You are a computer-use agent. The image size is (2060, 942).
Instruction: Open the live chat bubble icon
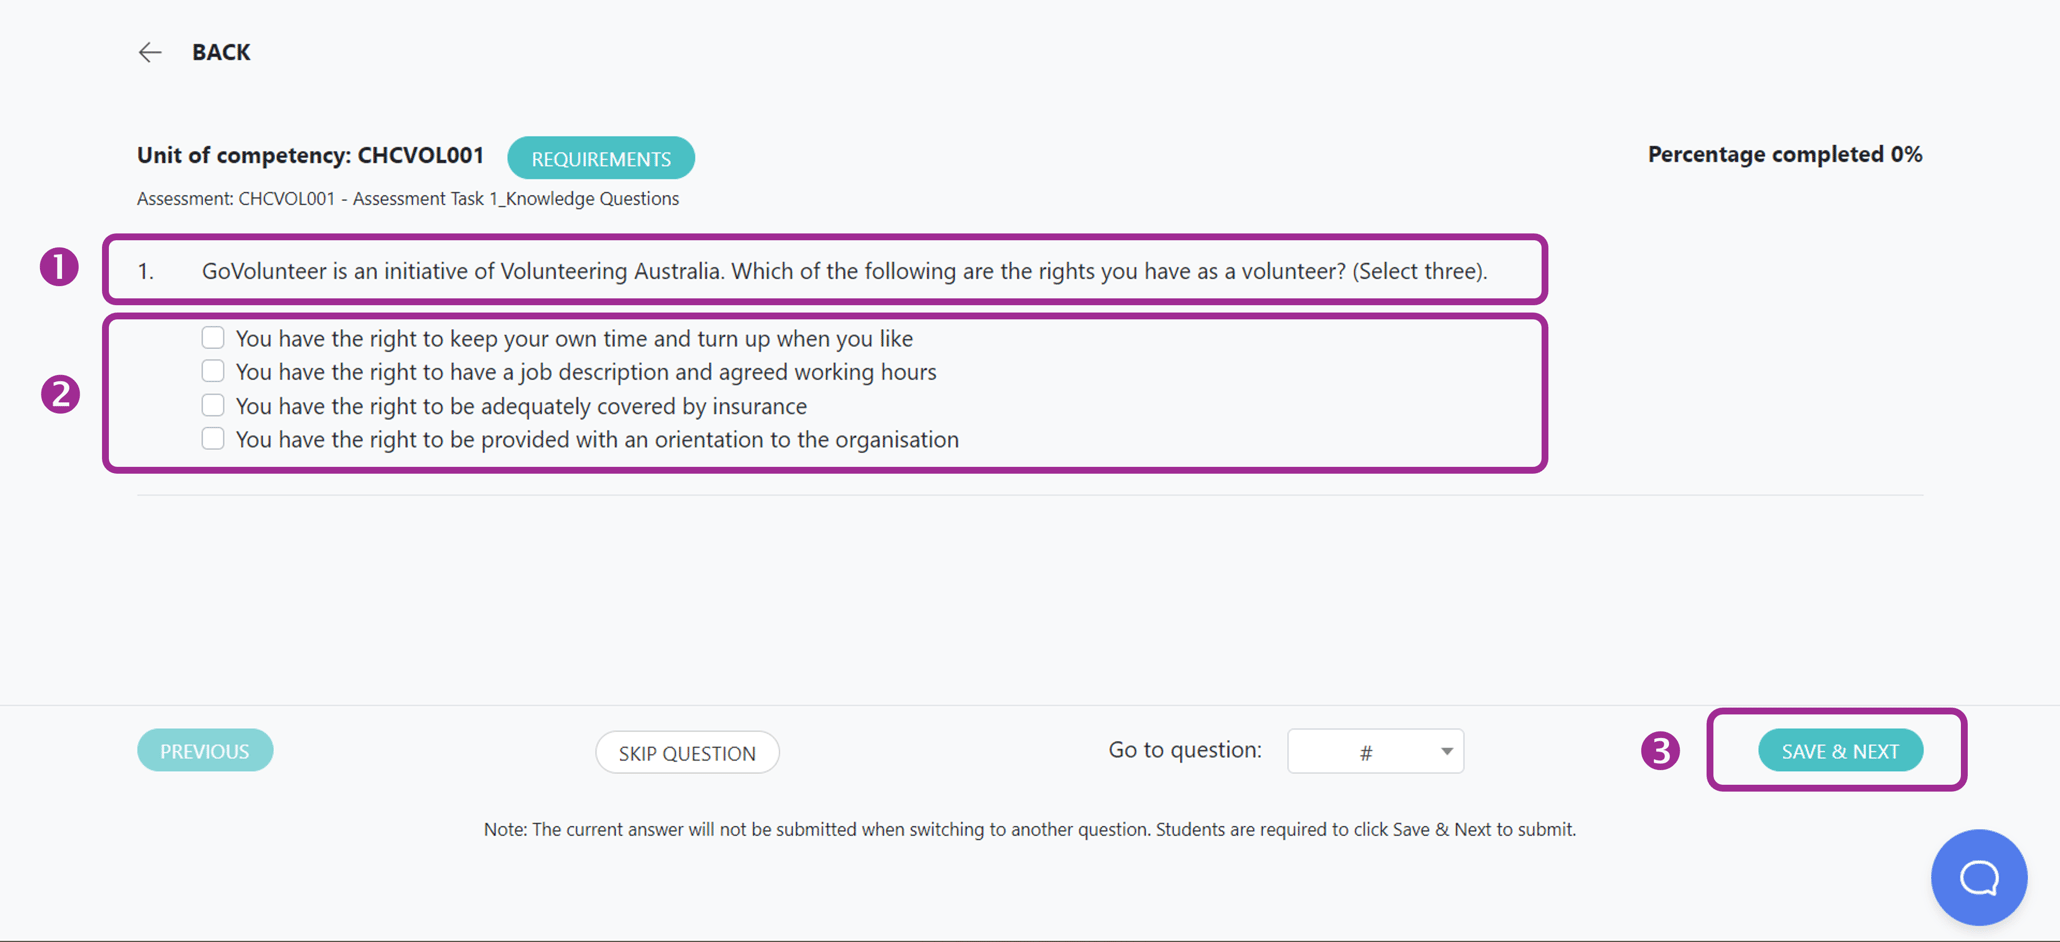(x=1978, y=877)
